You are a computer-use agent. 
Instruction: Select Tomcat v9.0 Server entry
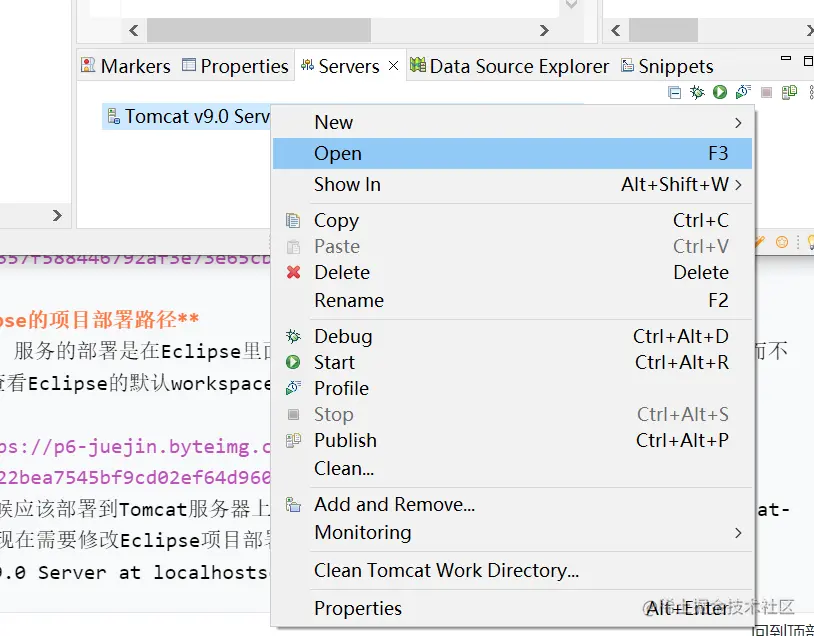(197, 117)
